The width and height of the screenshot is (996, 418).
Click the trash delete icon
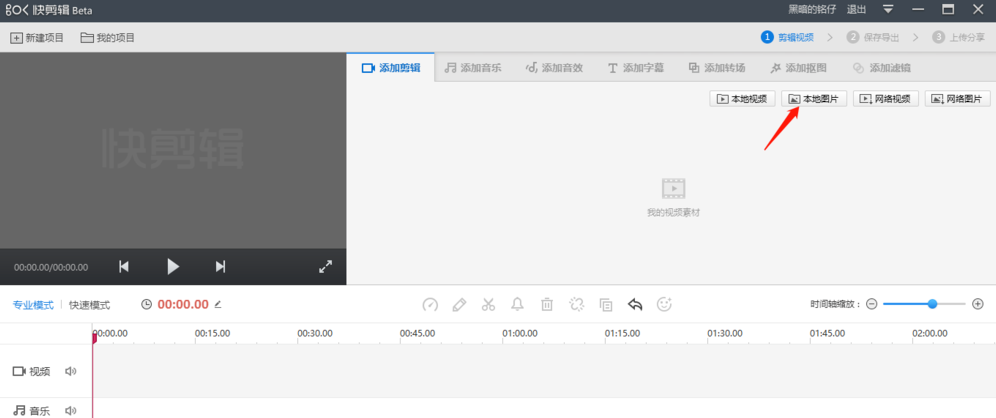click(x=547, y=304)
